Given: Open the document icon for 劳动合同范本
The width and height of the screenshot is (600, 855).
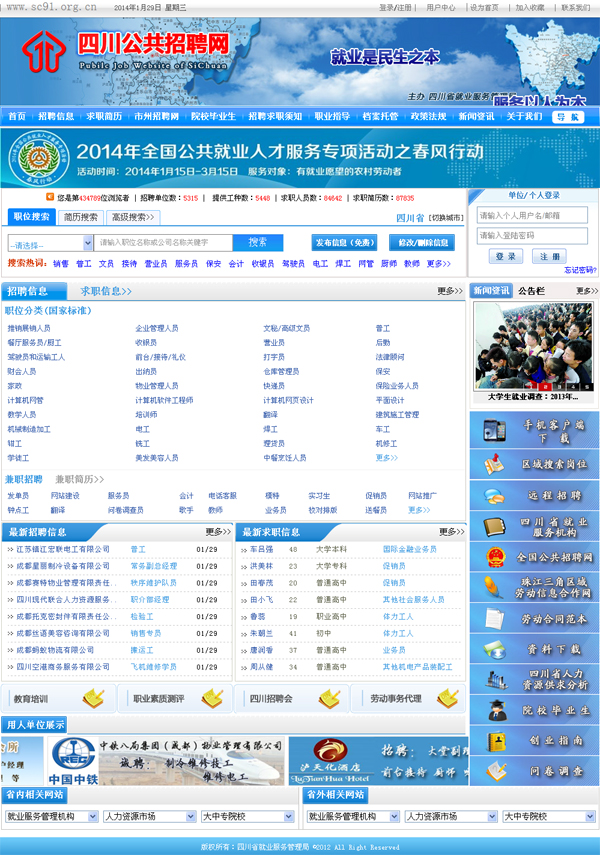Looking at the screenshot, I should coord(495,619).
